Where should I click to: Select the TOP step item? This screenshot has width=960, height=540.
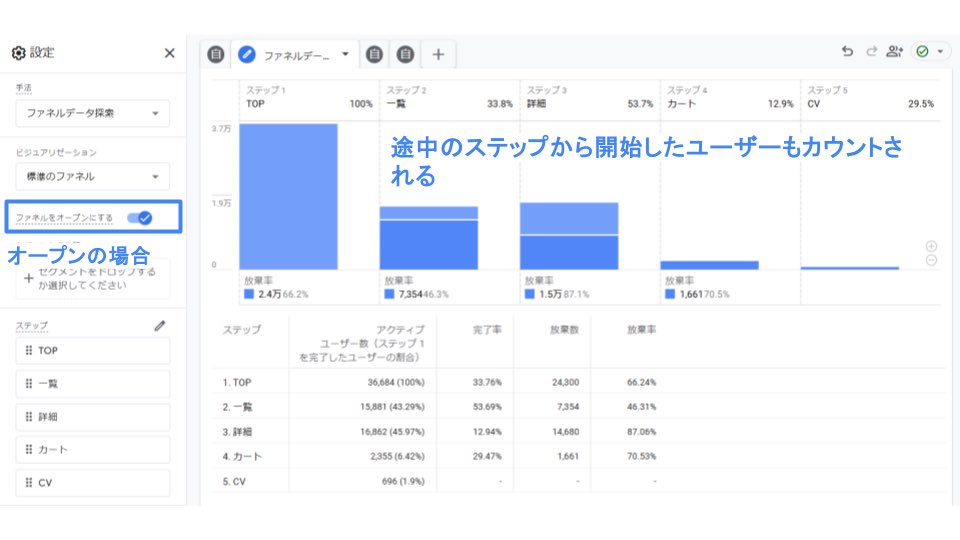(x=92, y=351)
